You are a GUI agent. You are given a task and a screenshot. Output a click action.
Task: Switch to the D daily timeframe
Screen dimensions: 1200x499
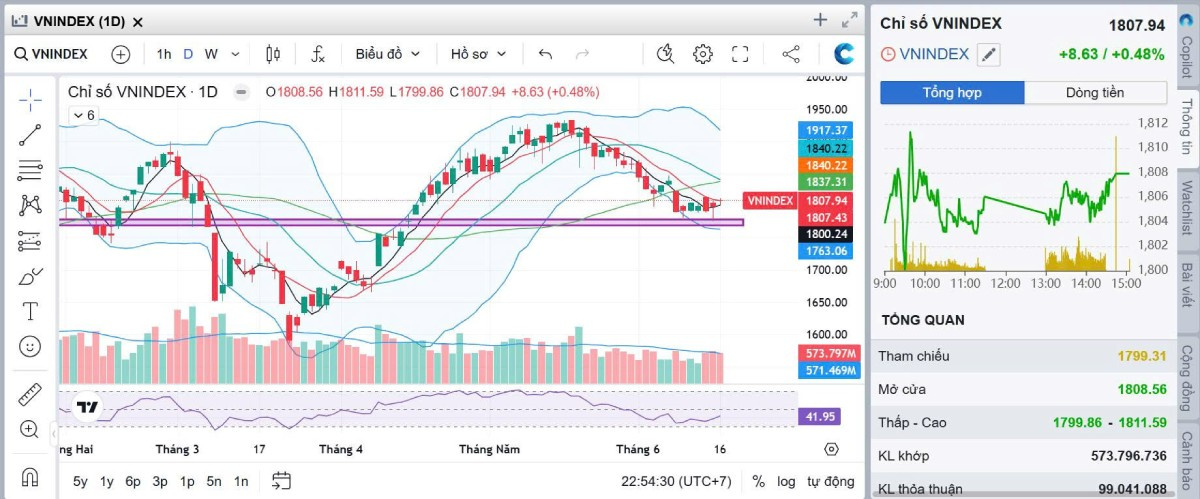188,54
